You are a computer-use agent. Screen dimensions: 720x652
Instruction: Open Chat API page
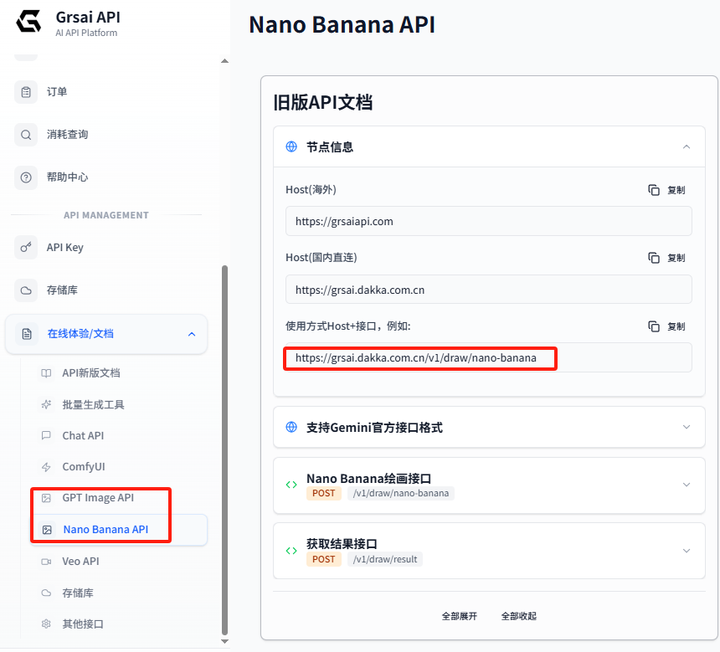pyautogui.click(x=83, y=435)
